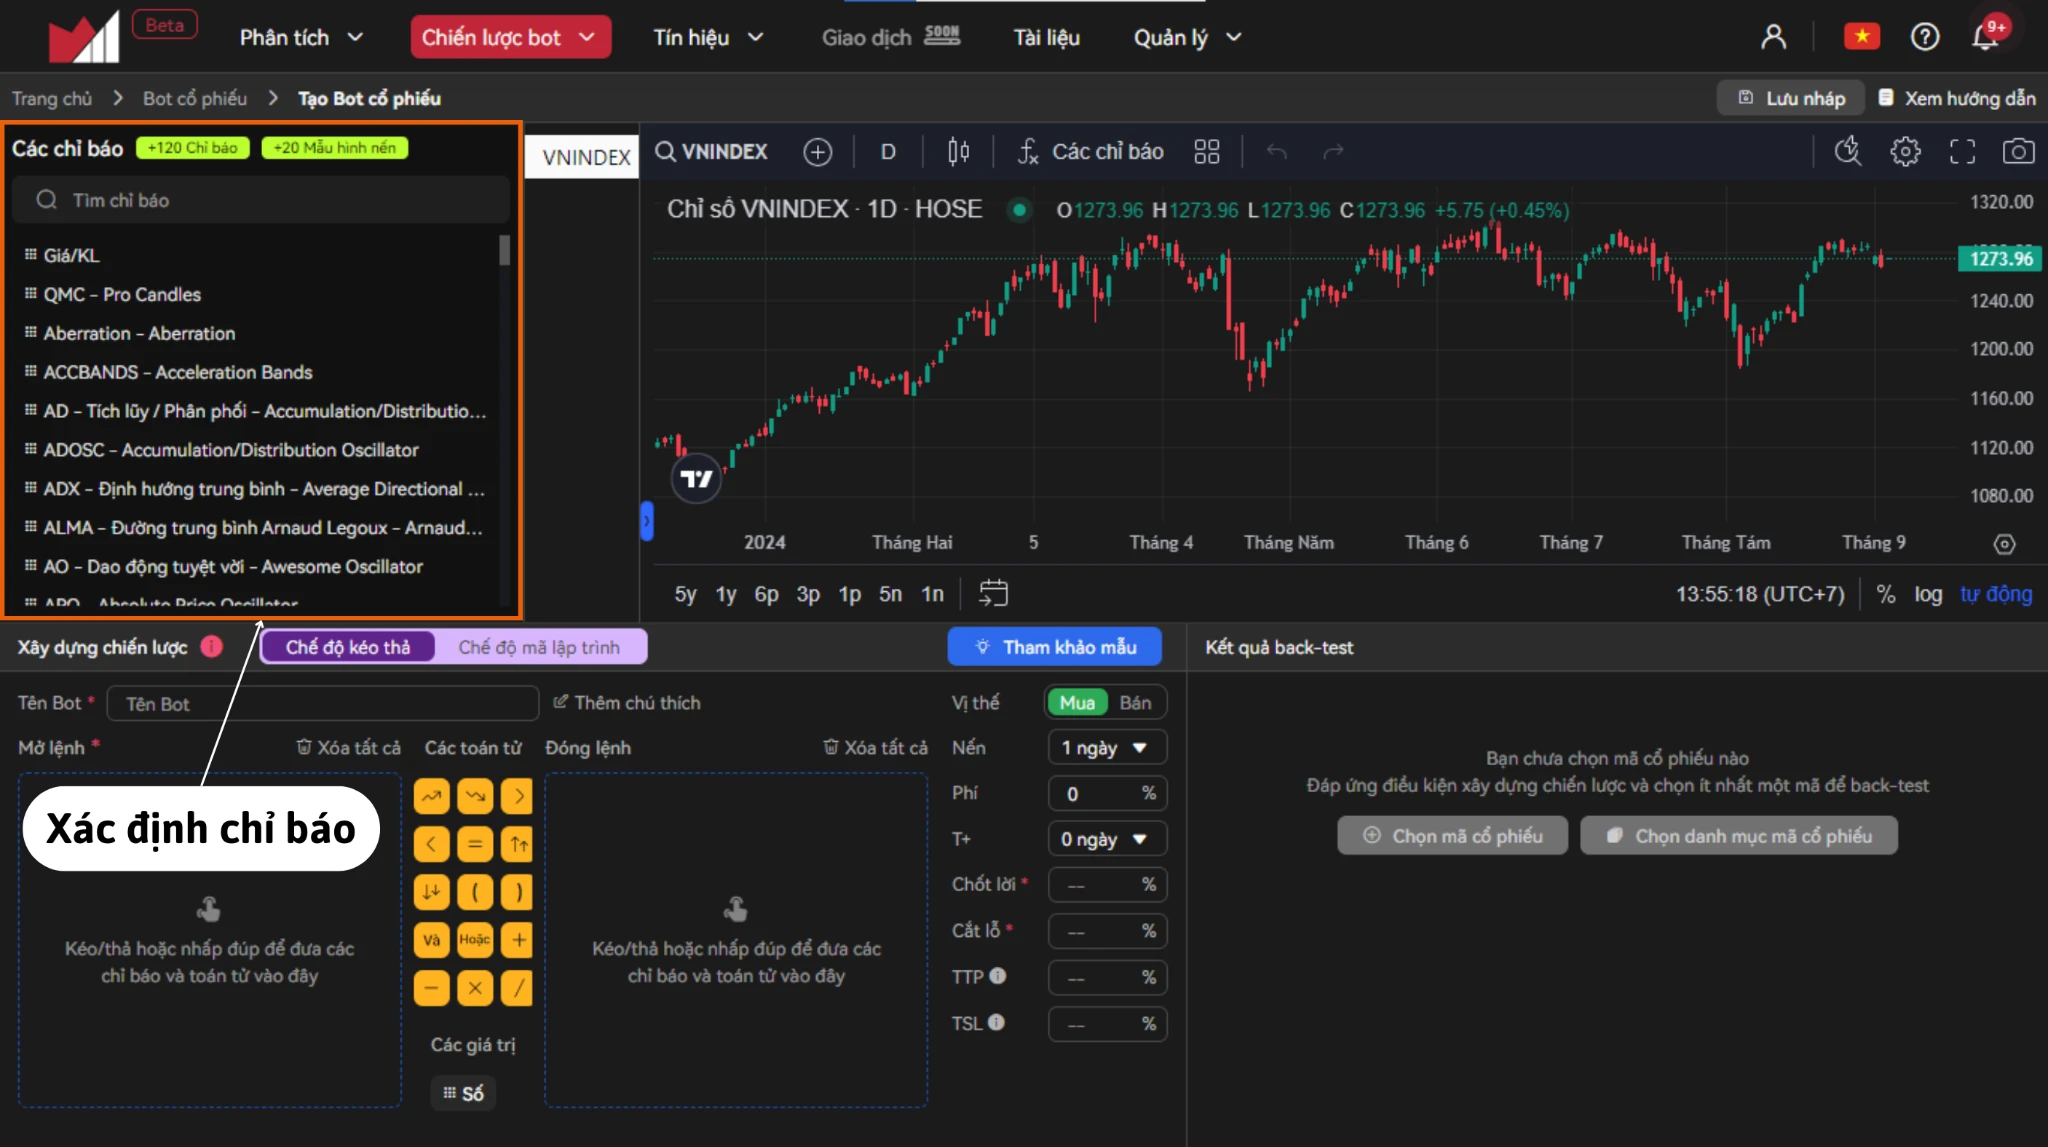Expand the Tín hiệu menu
Viewport: 2048px width, 1147px height.
tap(709, 37)
